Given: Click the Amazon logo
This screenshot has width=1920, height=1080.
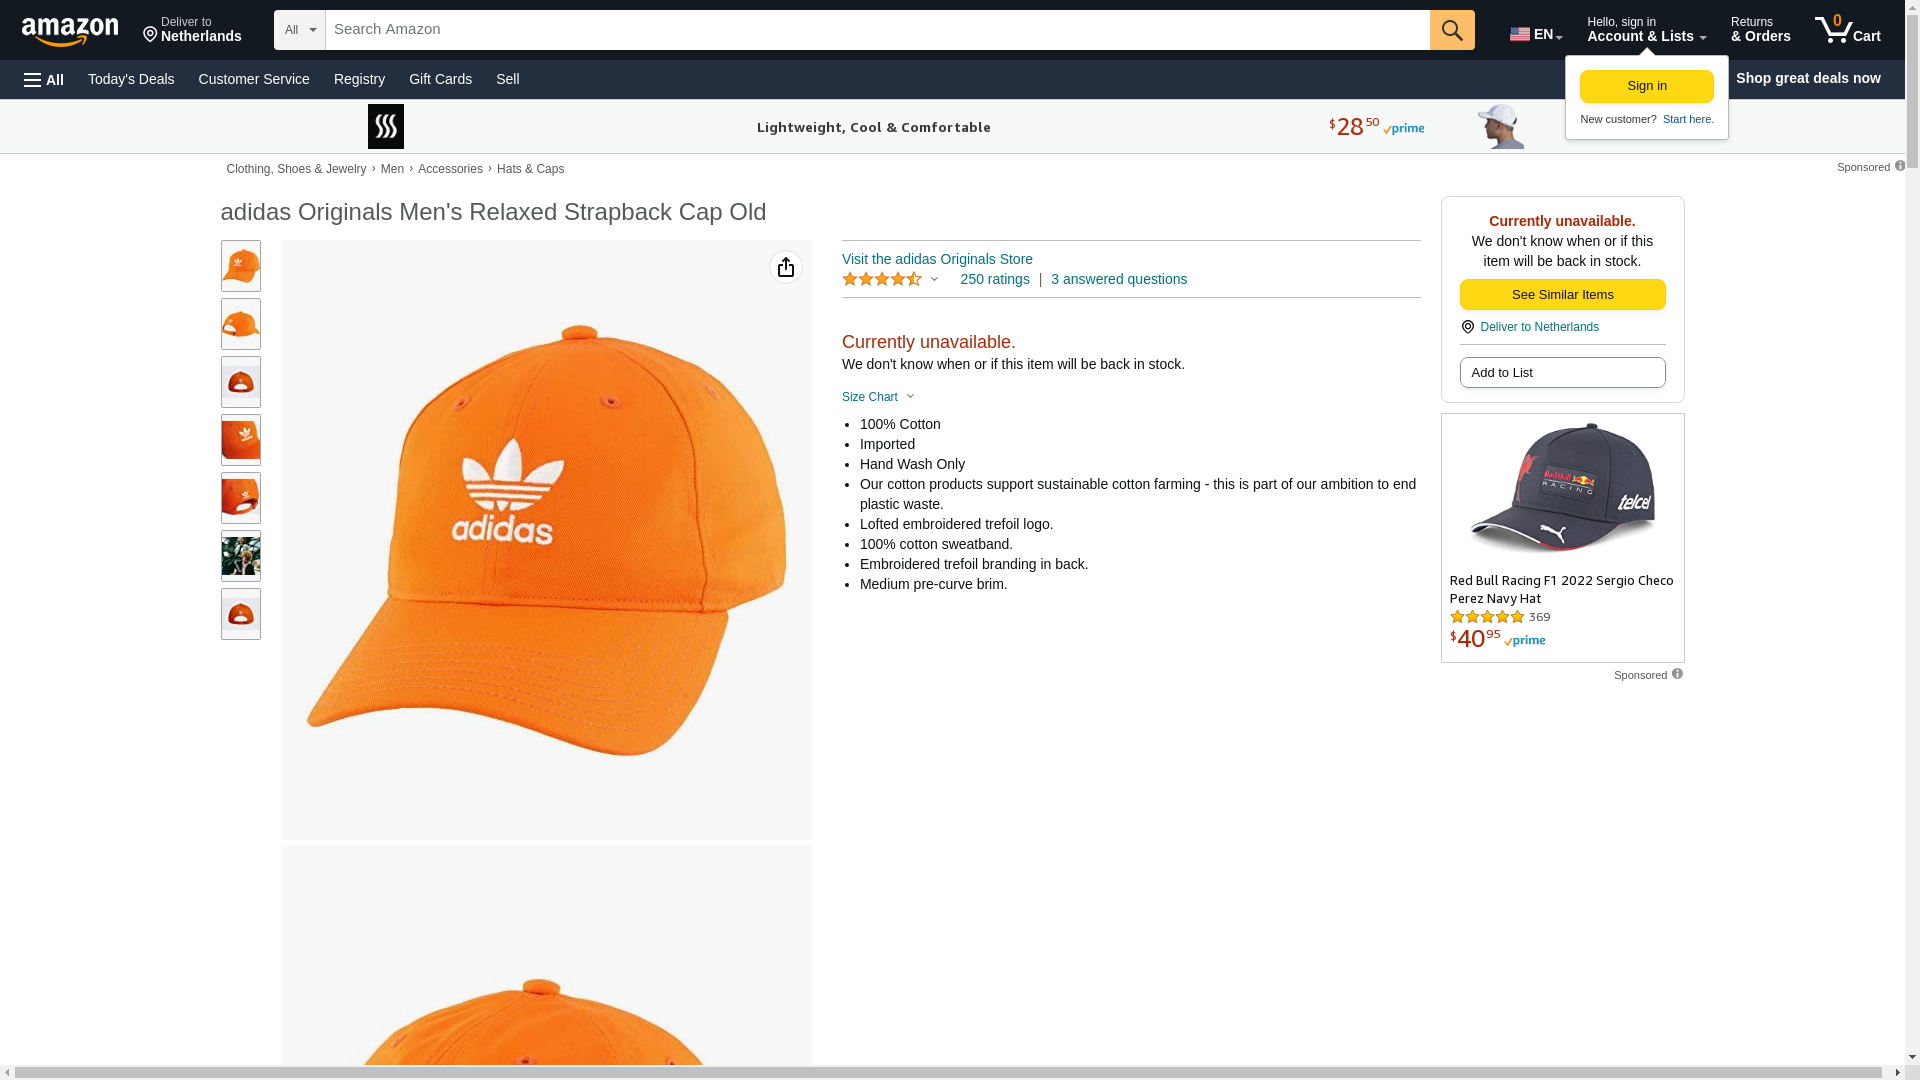Looking at the screenshot, I should (x=70, y=31).
